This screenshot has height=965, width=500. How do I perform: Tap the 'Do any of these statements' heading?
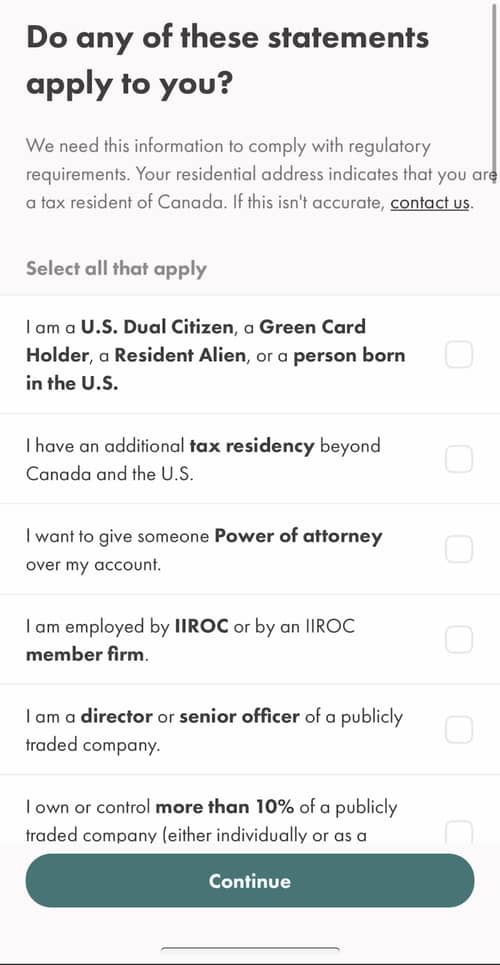tap(228, 37)
